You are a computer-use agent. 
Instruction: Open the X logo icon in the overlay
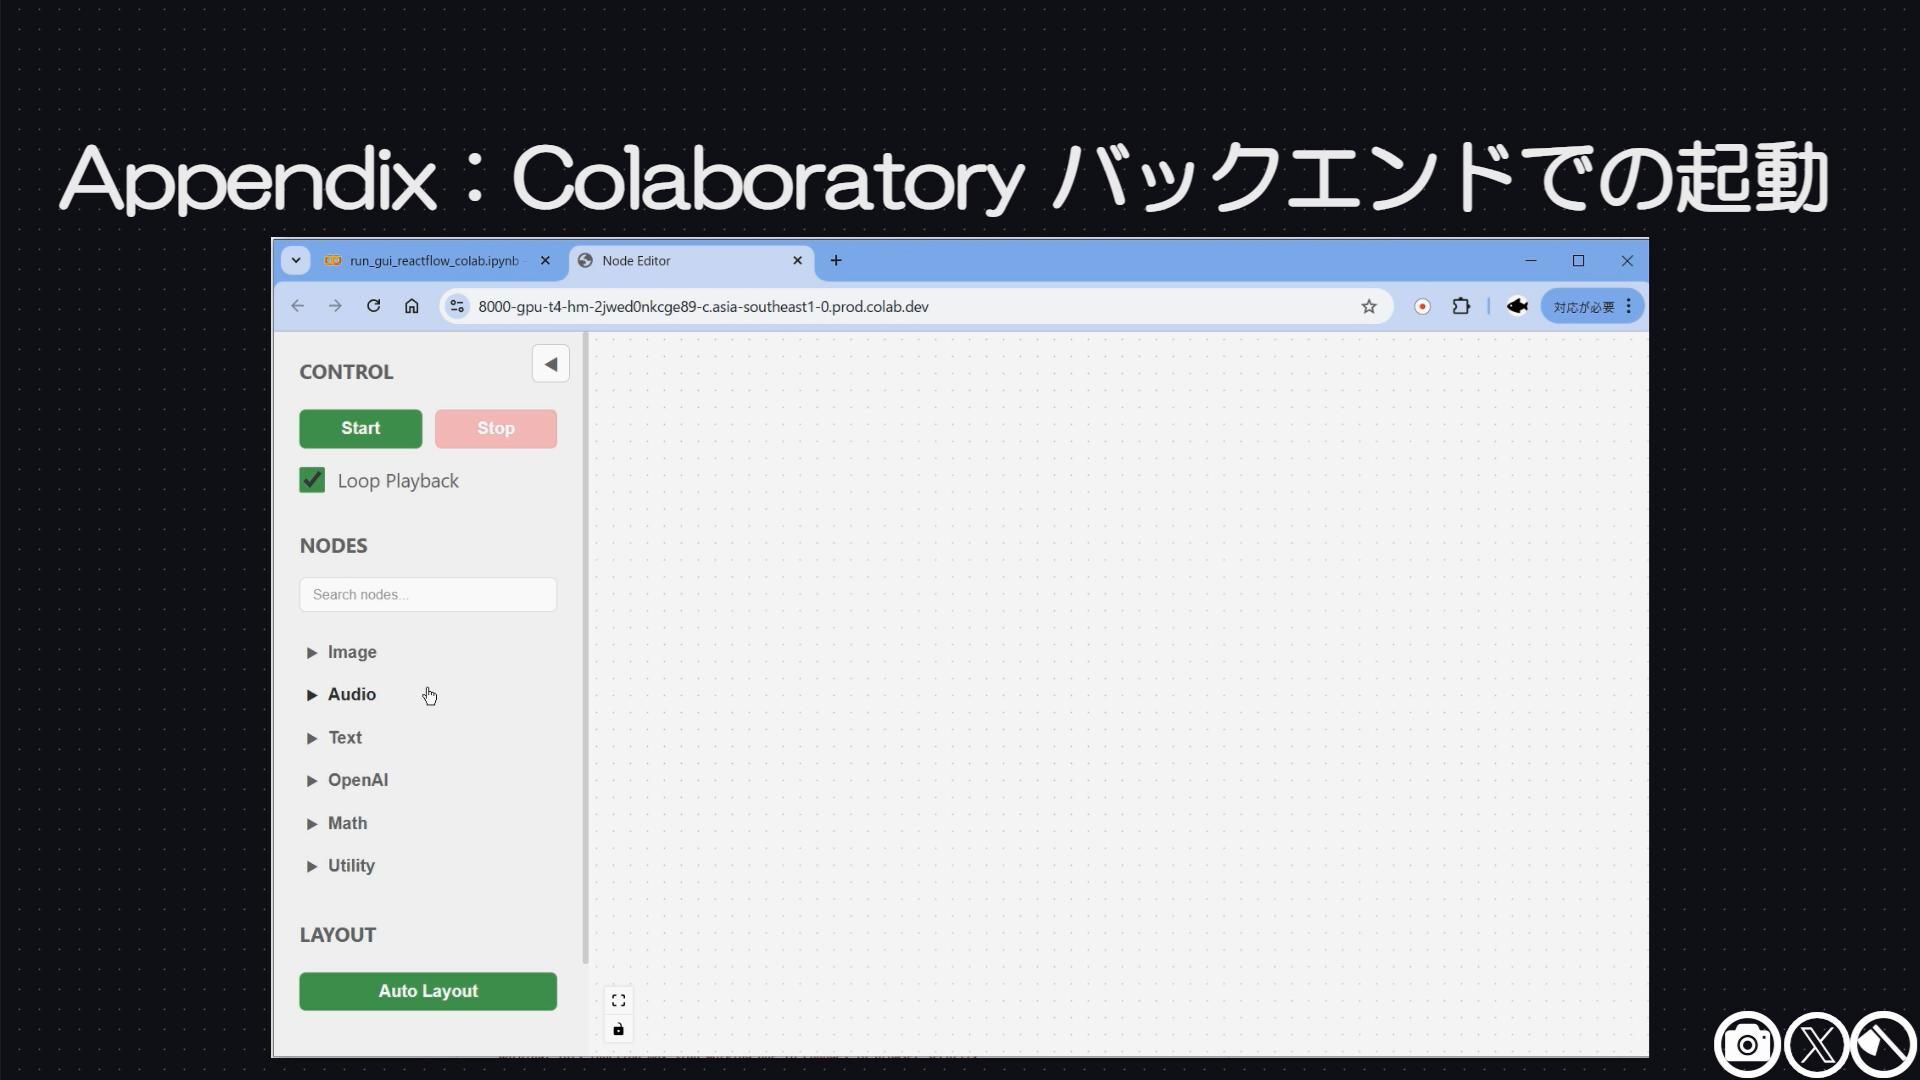point(1816,1045)
